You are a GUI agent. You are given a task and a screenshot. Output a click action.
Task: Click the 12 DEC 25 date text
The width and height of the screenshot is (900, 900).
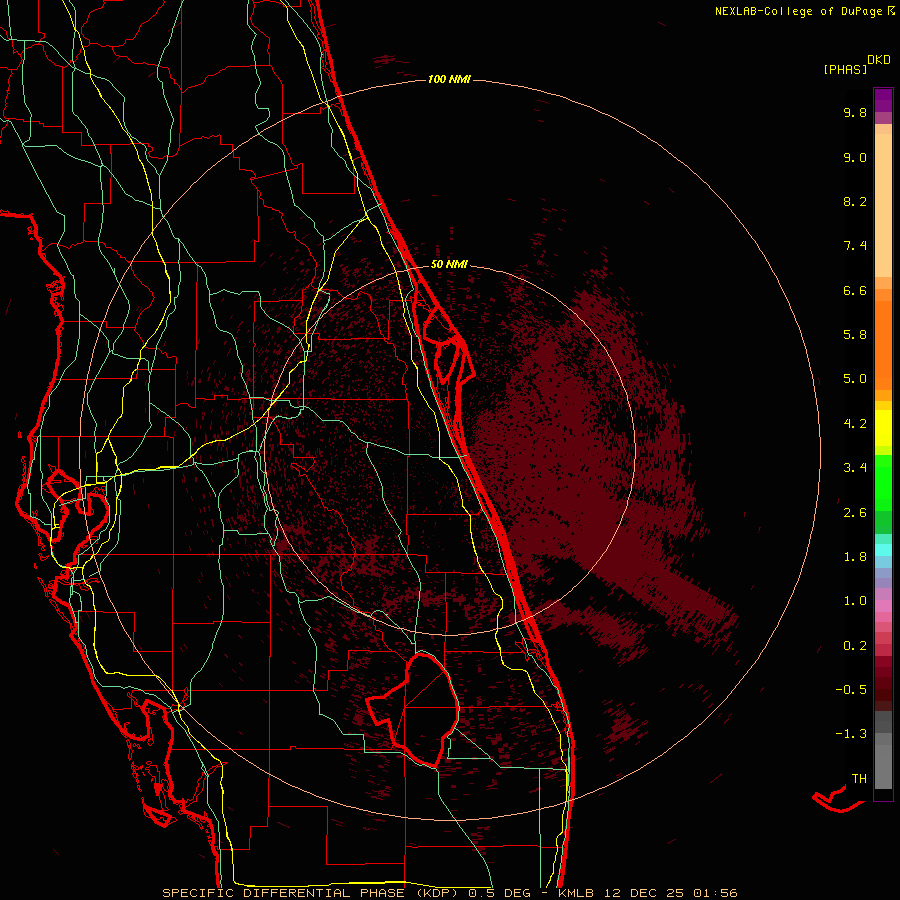(x=643, y=893)
